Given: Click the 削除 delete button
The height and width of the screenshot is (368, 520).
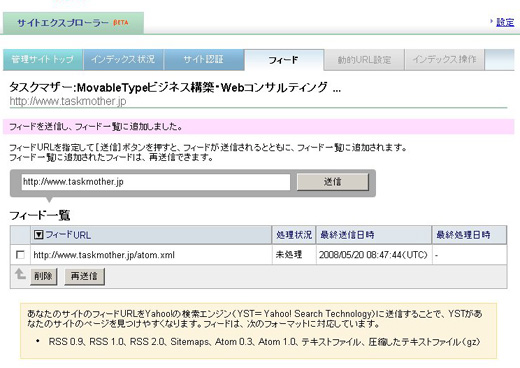Looking at the screenshot, I should click(x=43, y=276).
